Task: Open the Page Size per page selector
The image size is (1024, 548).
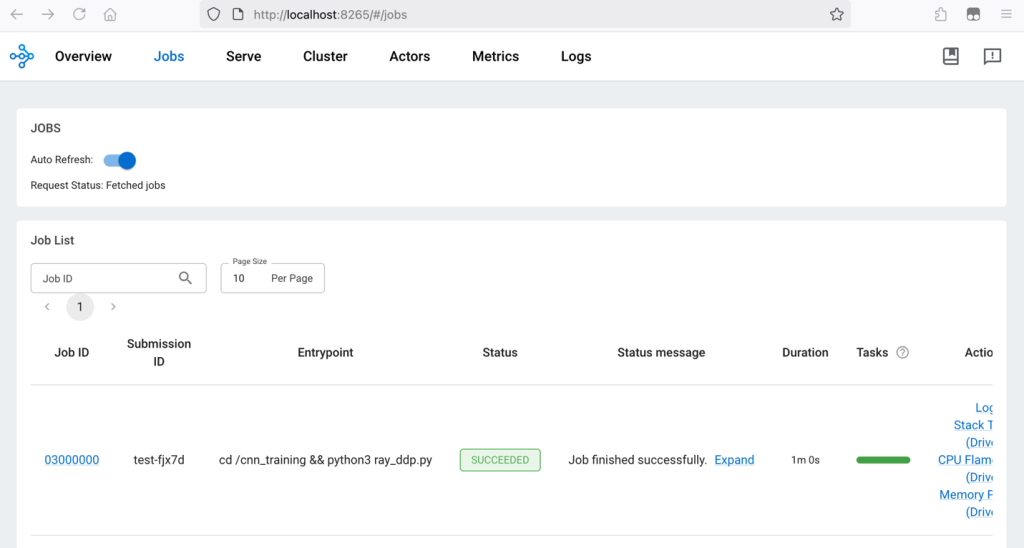Action: point(272,278)
